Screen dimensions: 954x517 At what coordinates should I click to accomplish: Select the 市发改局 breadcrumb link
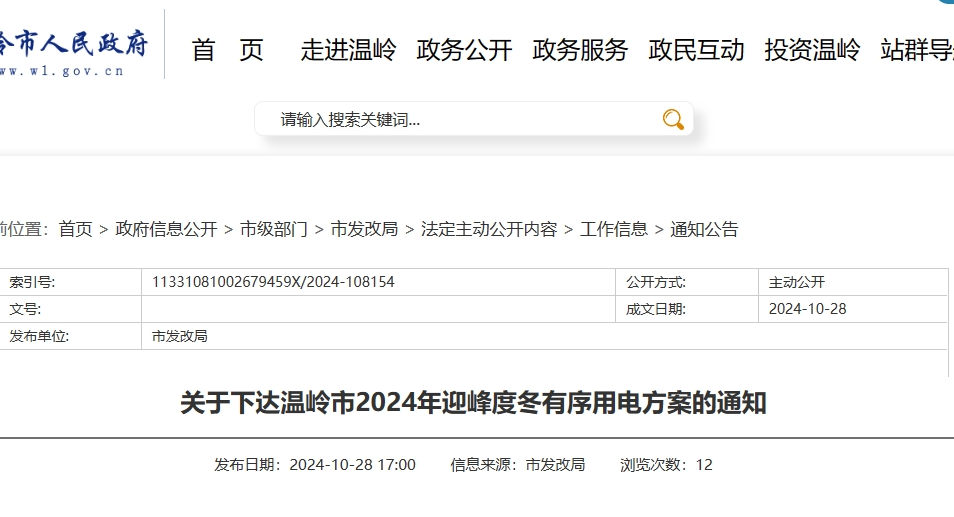coord(364,229)
